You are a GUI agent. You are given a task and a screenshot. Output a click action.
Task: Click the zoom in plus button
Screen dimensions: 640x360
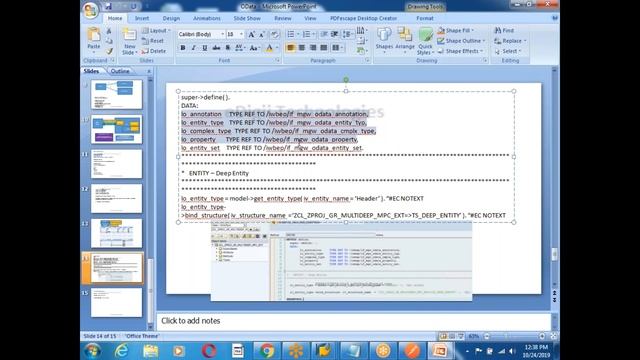tap(542, 336)
